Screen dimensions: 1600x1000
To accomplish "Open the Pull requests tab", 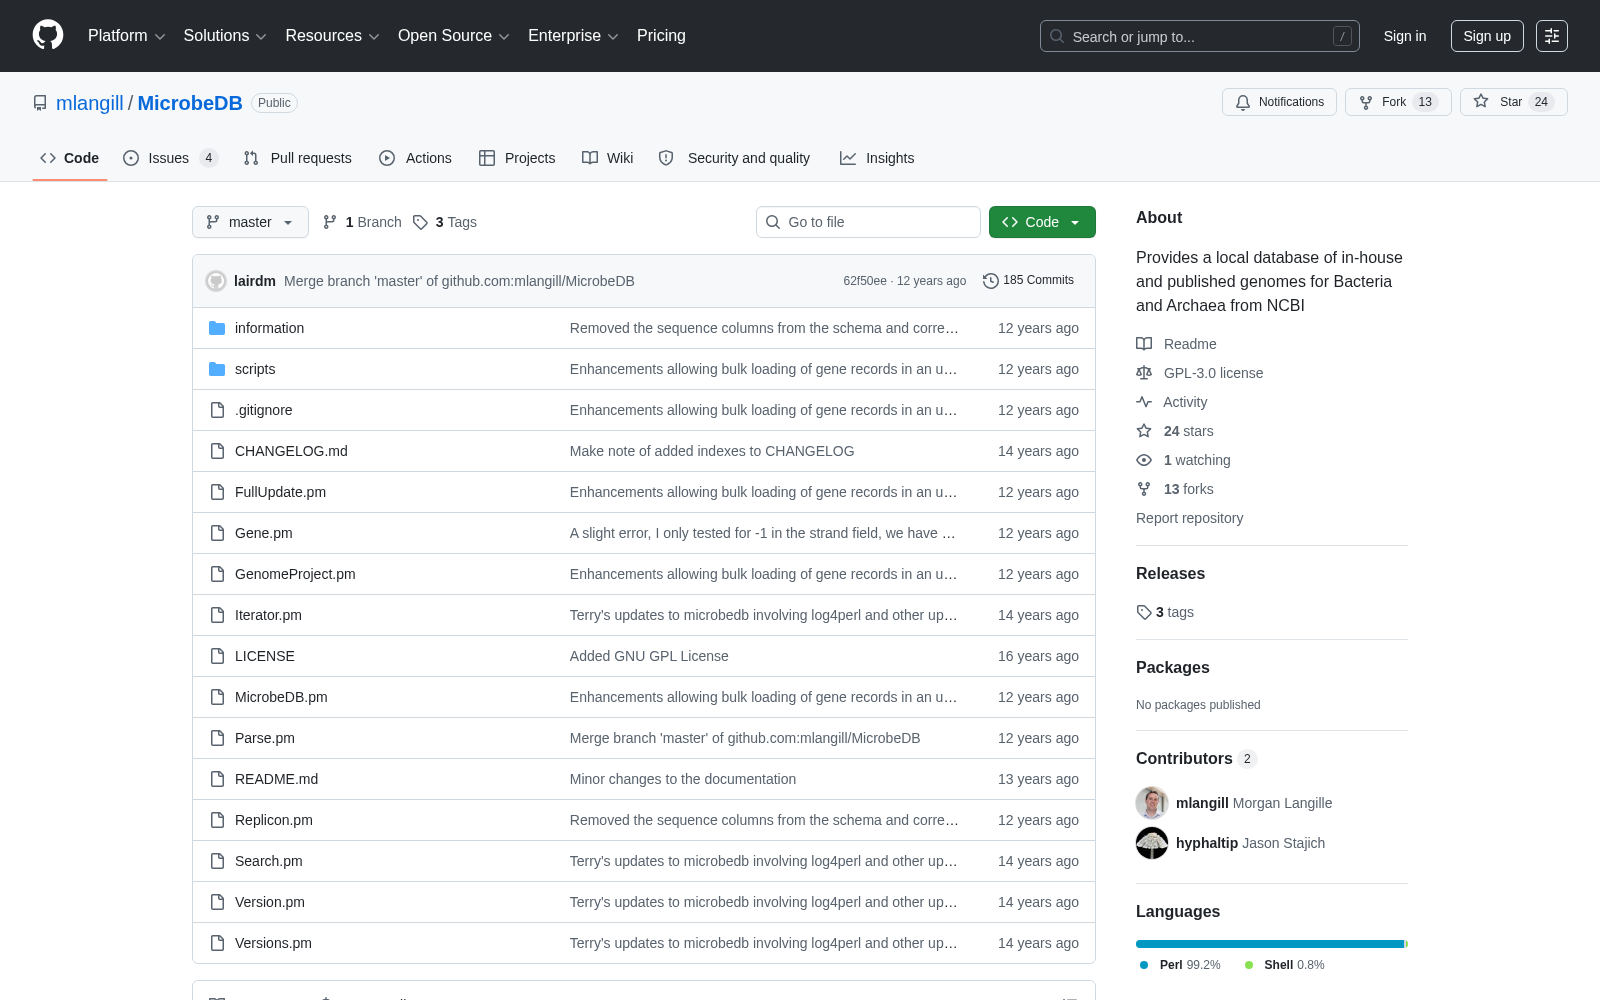I will click(x=298, y=158).
